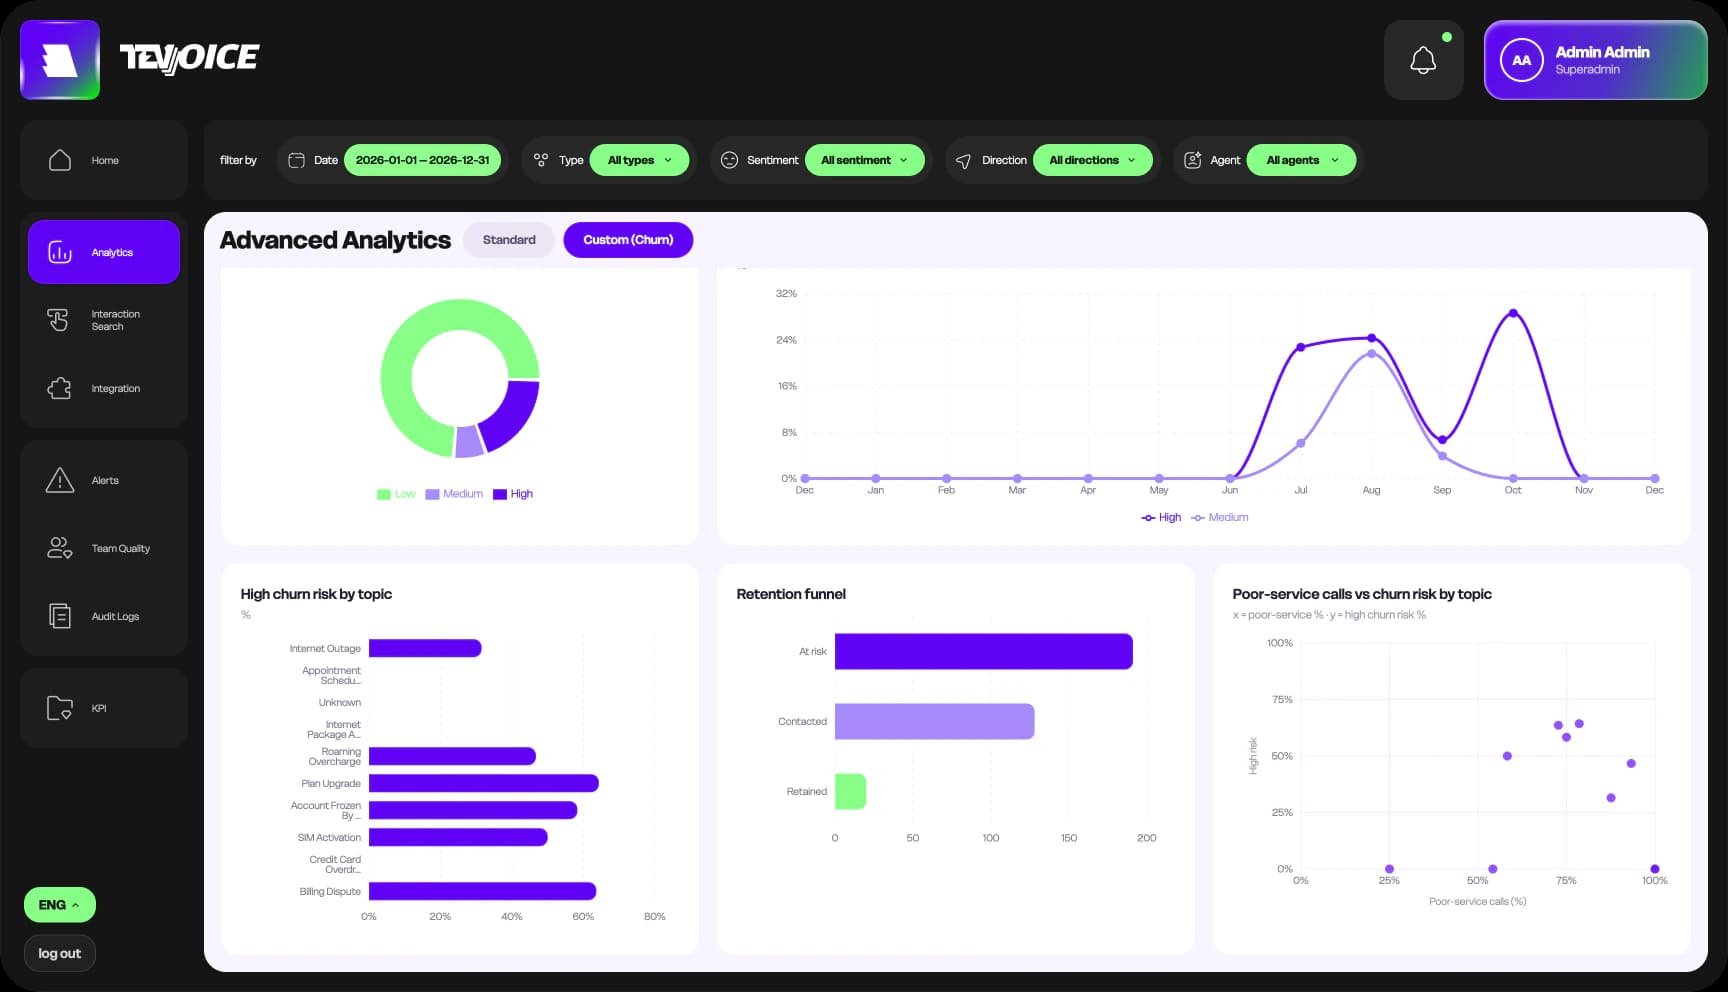
Task: Click the Internet Outage churn bar
Action: 425,648
